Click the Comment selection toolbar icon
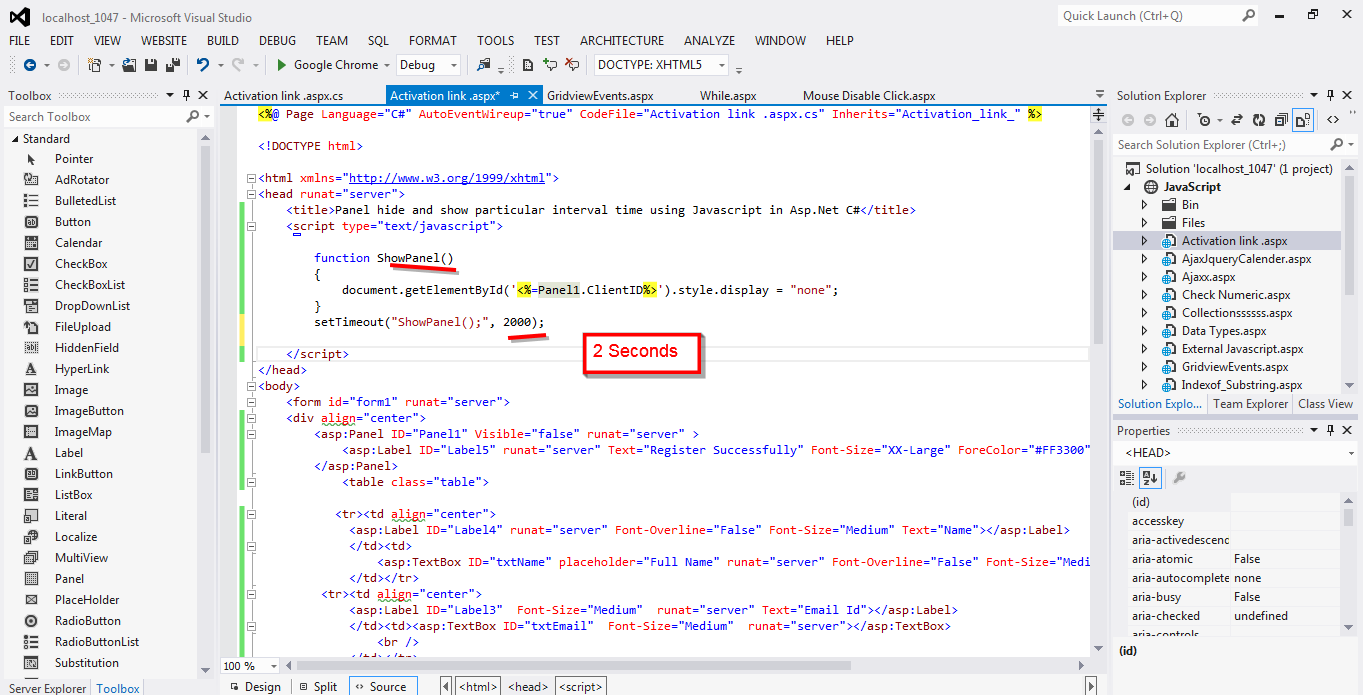Image resolution: width=1363 pixels, height=695 pixels. (x=549, y=65)
